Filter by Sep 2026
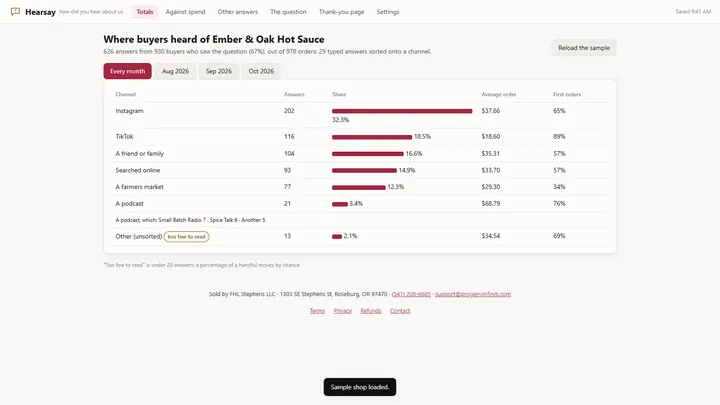This screenshot has width=720, height=405. [x=219, y=71]
